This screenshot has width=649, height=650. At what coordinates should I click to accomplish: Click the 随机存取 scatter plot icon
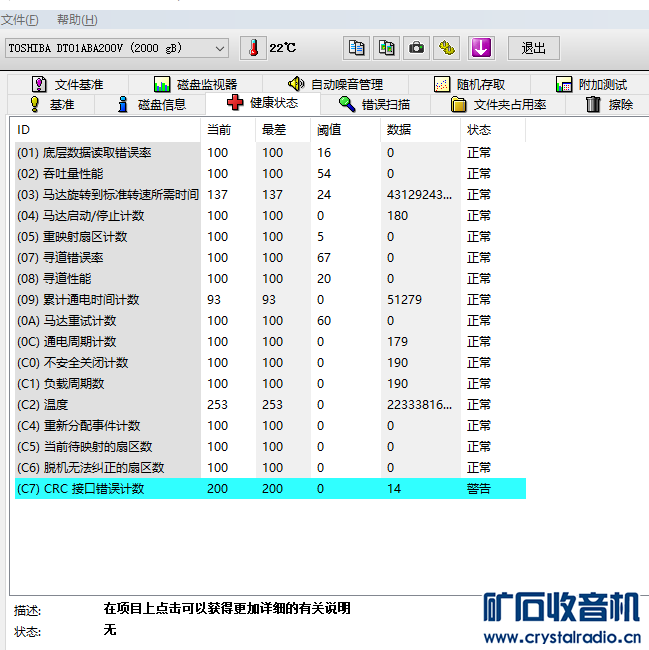(x=442, y=85)
